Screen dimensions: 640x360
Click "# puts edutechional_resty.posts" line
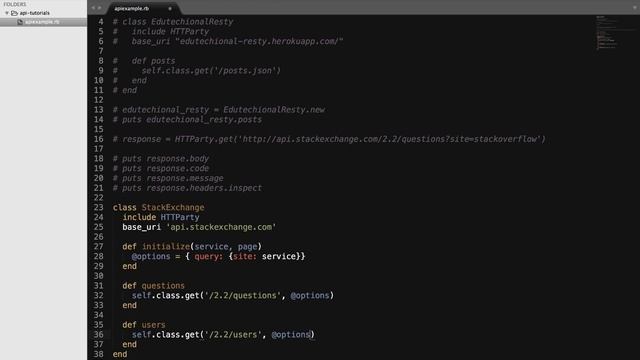(187, 120)
